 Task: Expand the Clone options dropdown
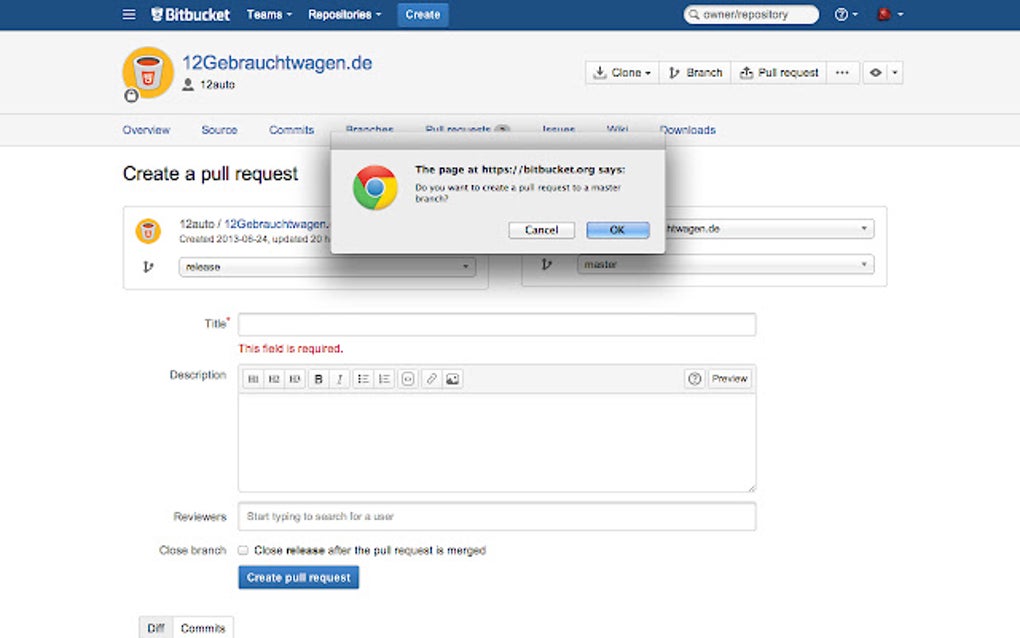tap(643, 72)
